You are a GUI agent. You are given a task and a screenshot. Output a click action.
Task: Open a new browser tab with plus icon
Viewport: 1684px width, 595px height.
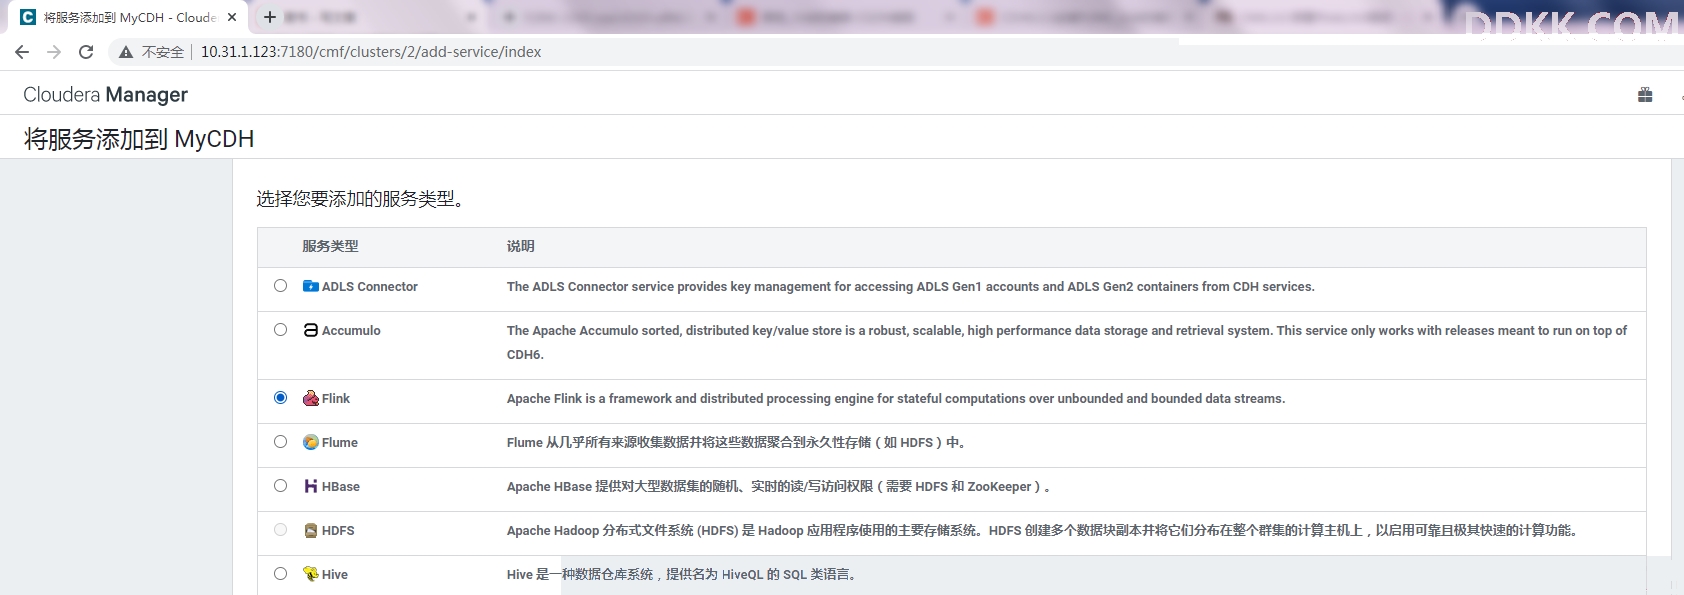pyautogui.click(x=270, y=17)
